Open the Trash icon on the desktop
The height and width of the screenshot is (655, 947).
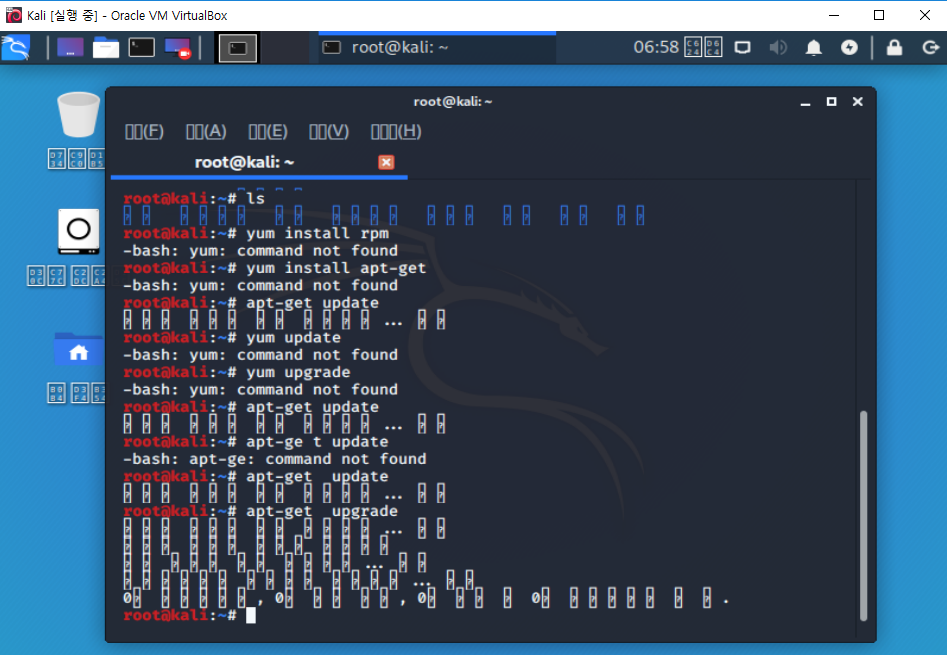78,114
